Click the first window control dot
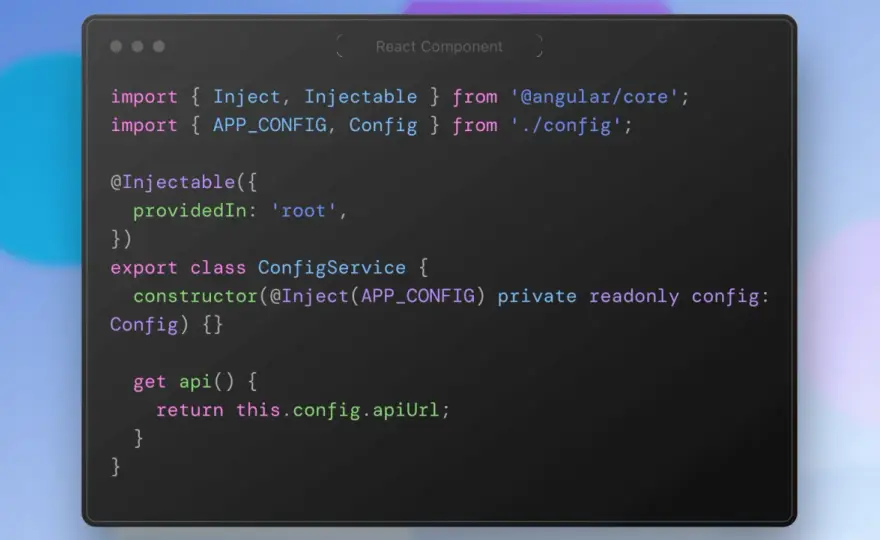The width and height of the screenshot is (880, 540). pos(116,46)
